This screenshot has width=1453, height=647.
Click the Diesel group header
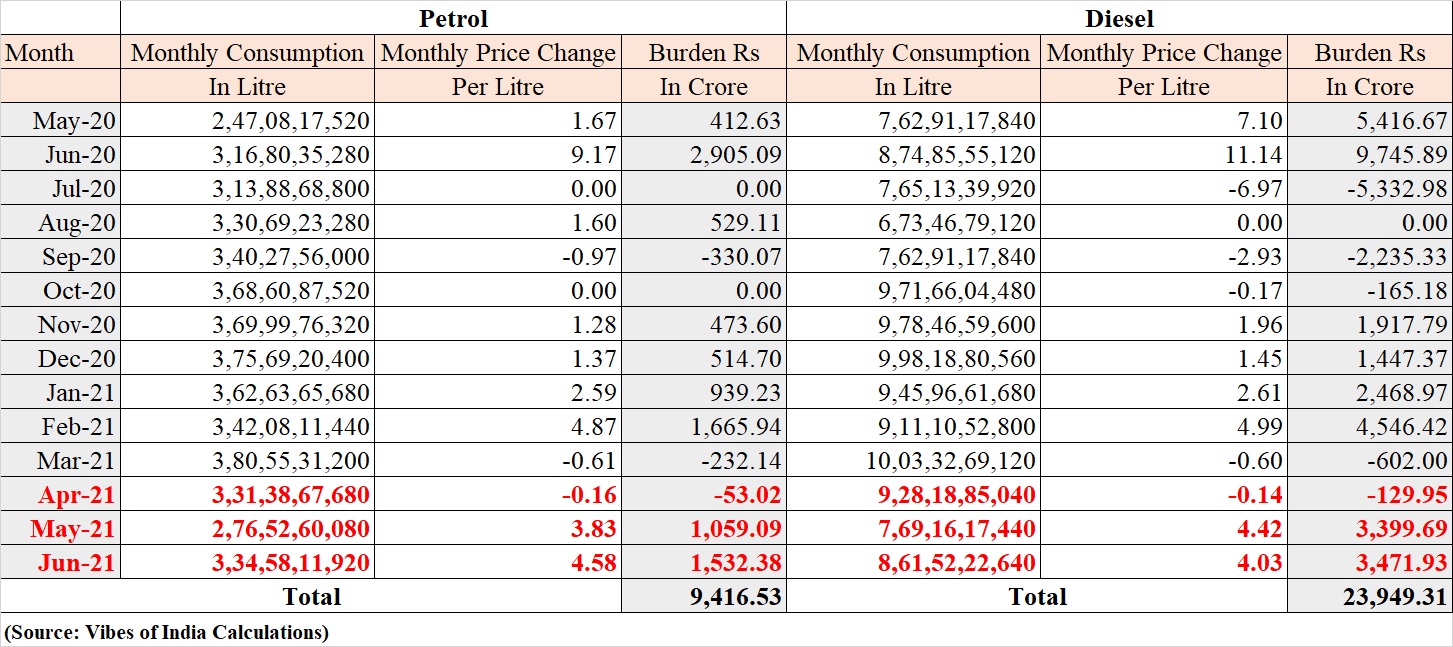click(1119, 18)
